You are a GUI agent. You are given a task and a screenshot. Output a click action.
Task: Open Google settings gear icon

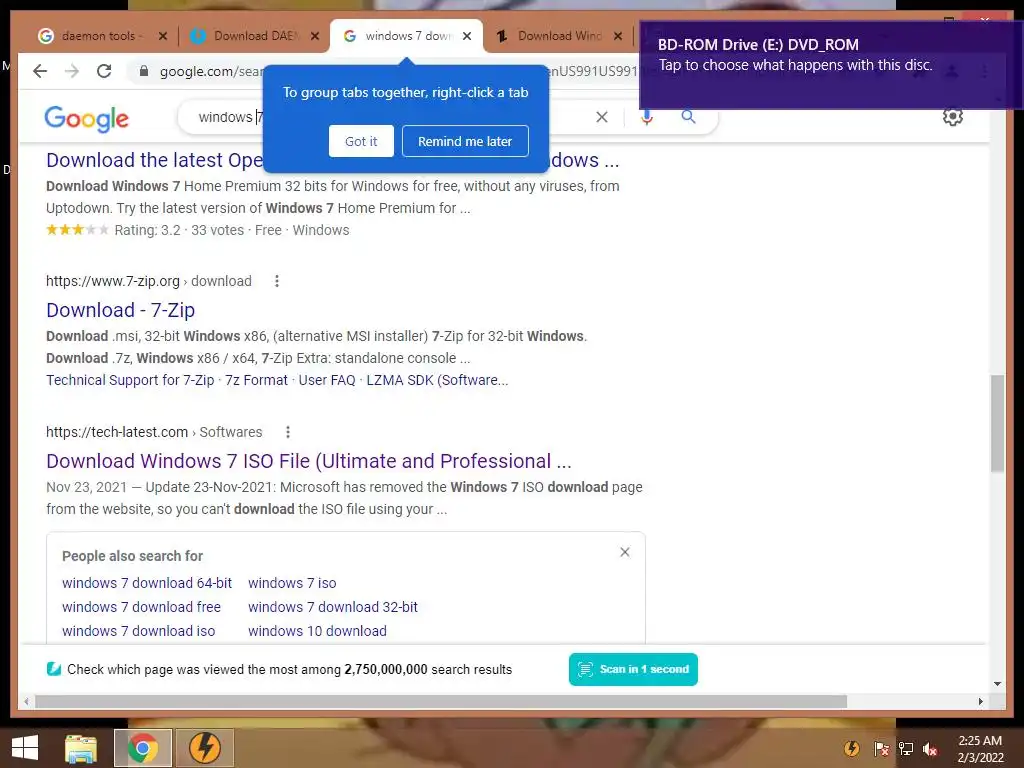click(x=953, y=117)
